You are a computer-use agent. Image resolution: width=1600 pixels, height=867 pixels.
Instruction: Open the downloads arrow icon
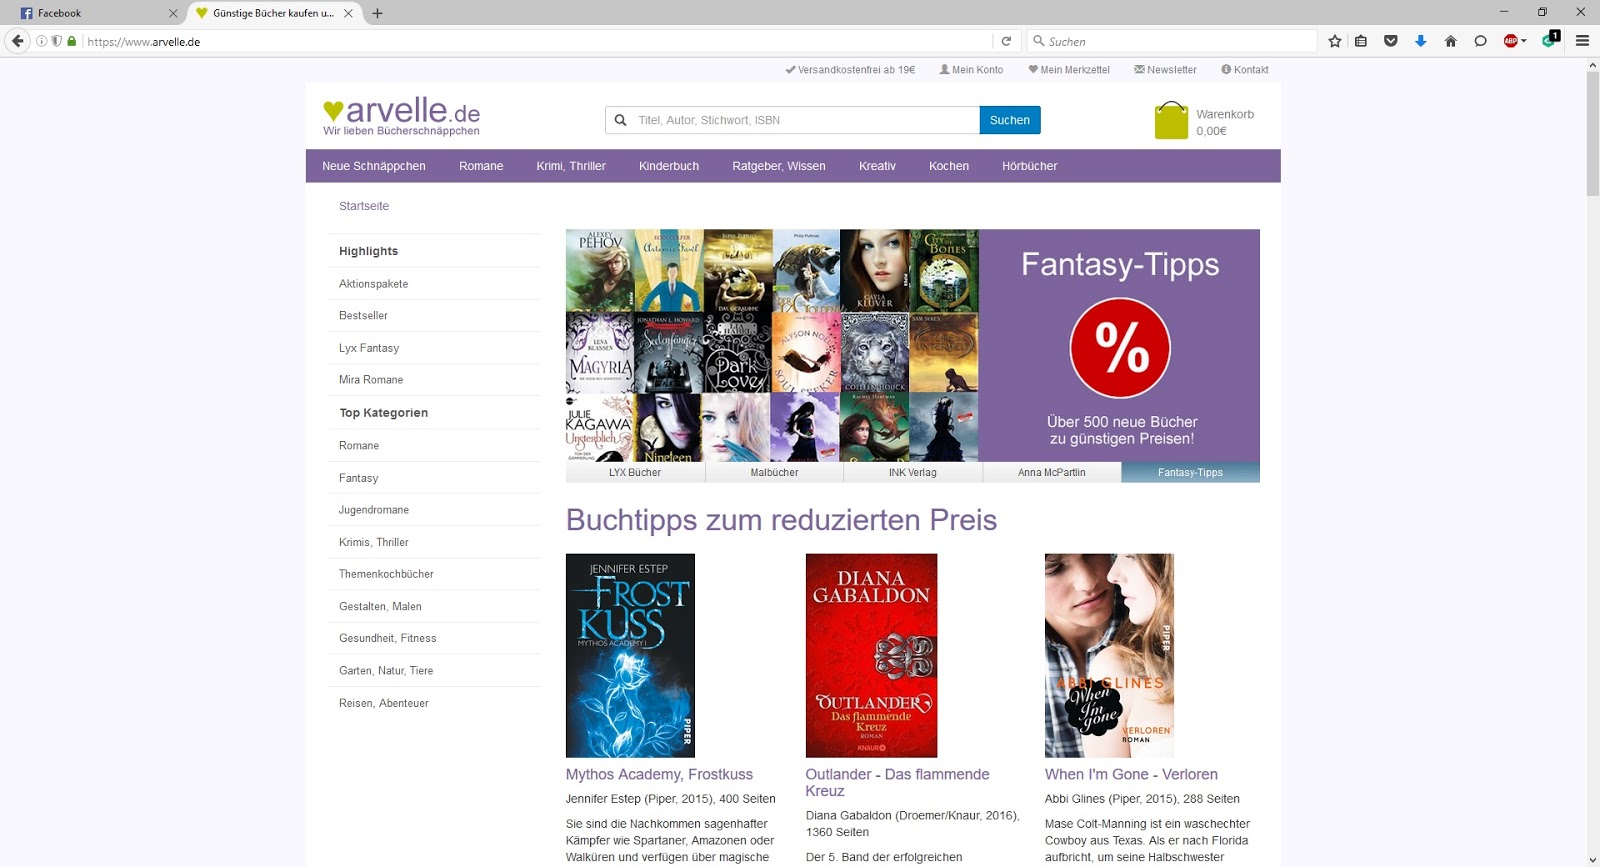pyautogui.click(x=1420, y=41)
